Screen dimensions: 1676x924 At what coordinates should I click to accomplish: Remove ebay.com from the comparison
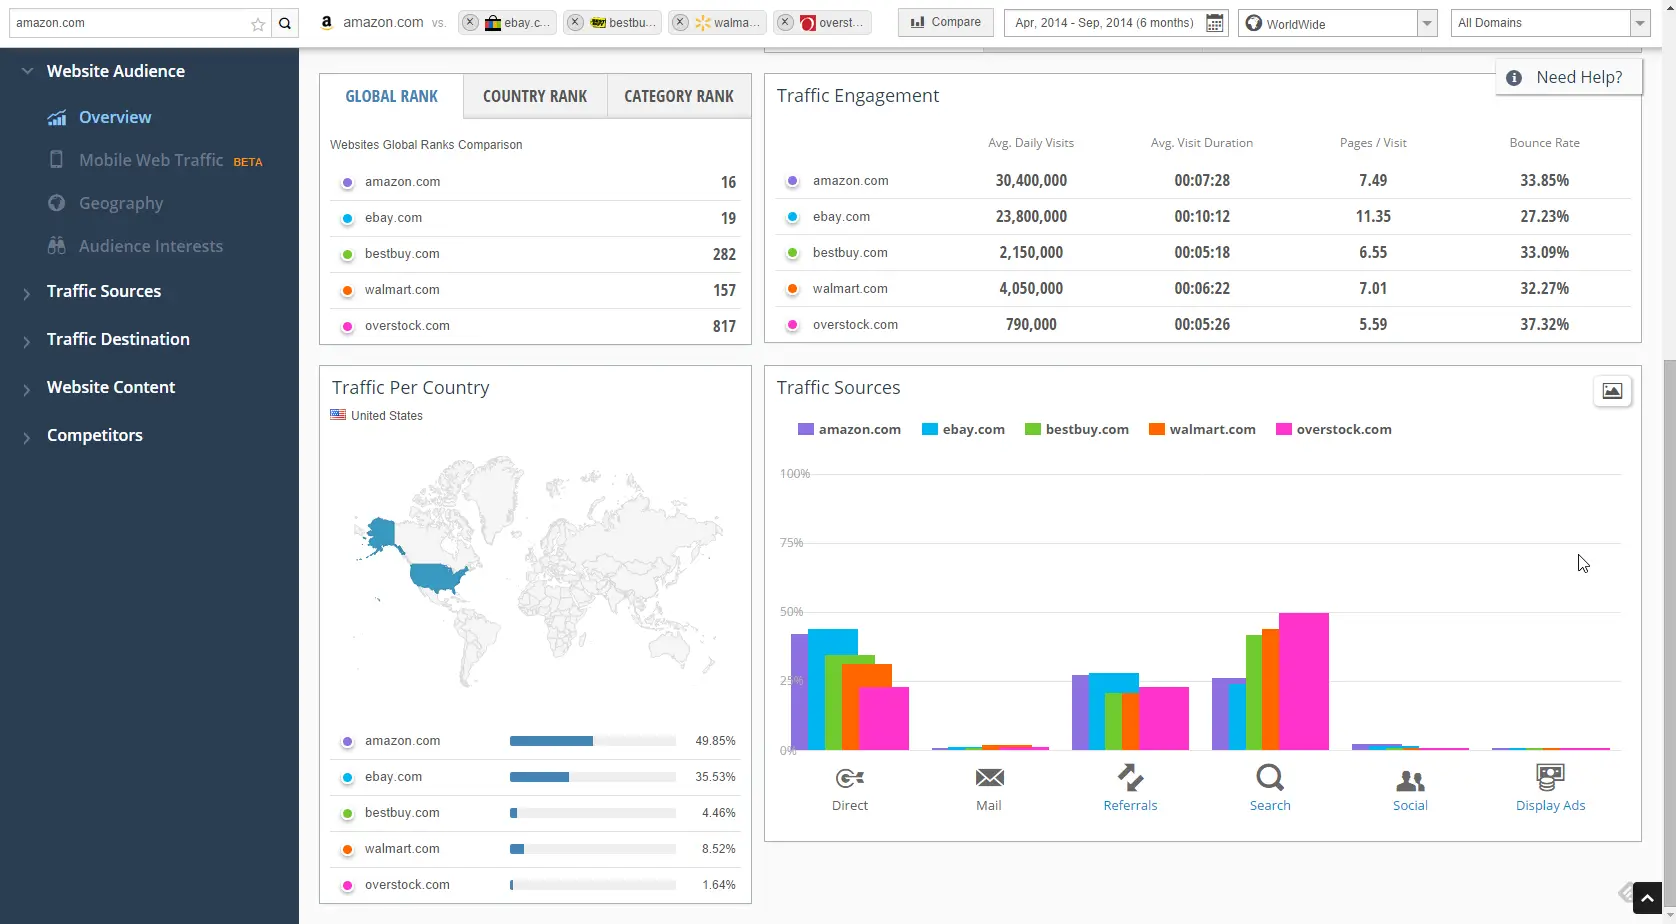pos(470,23)
